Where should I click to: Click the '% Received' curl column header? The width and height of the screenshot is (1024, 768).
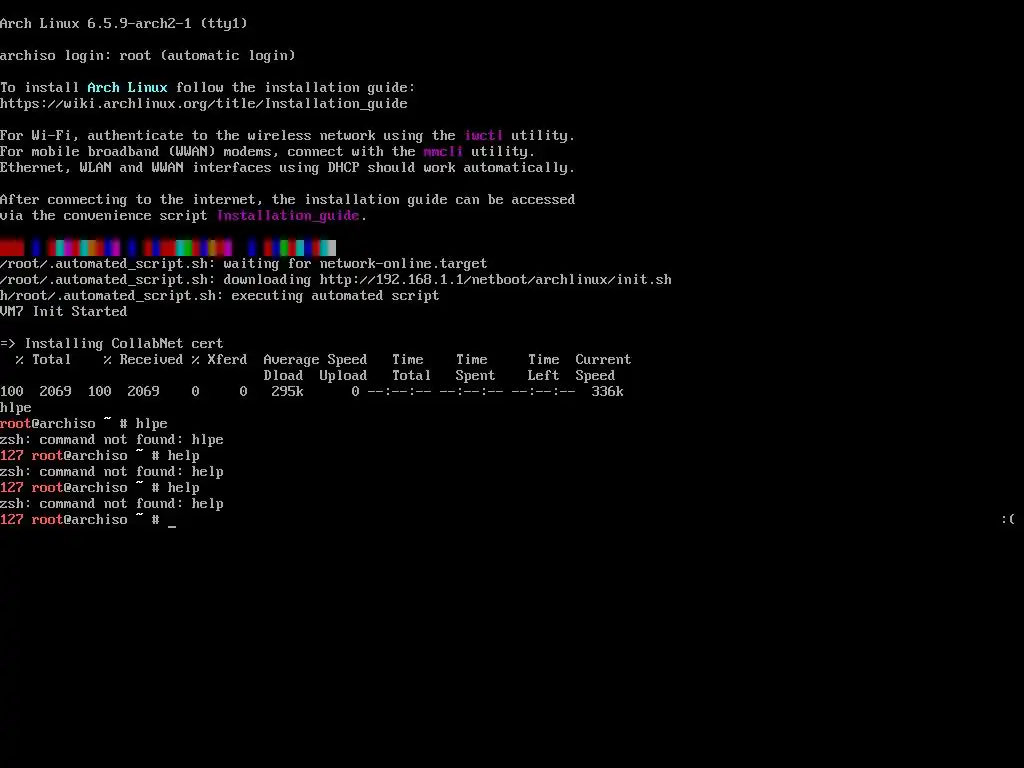[143, 359]
